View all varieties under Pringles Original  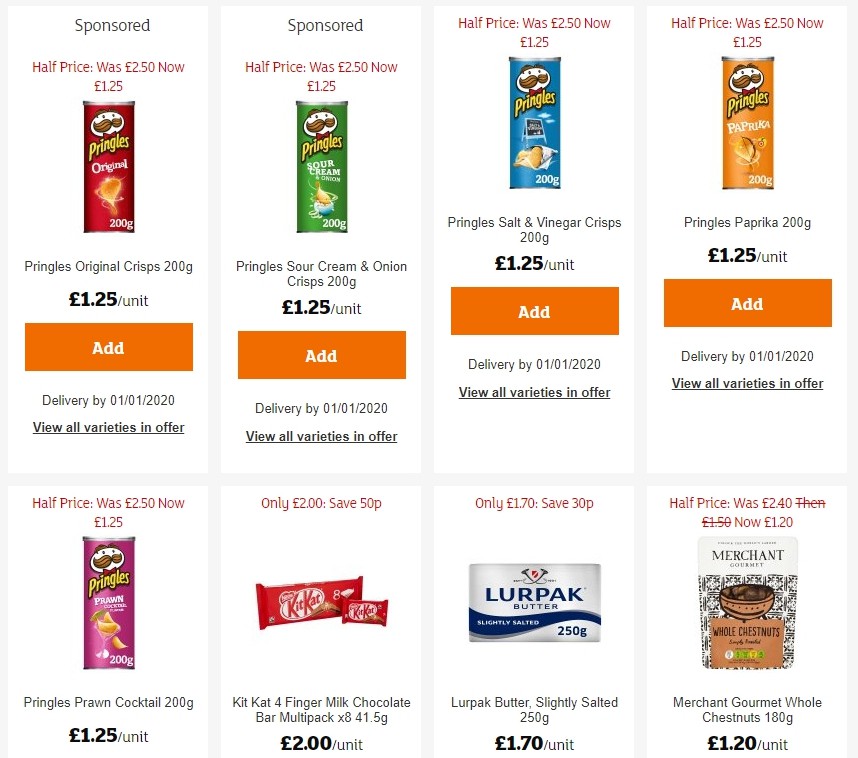pos(108,427)
